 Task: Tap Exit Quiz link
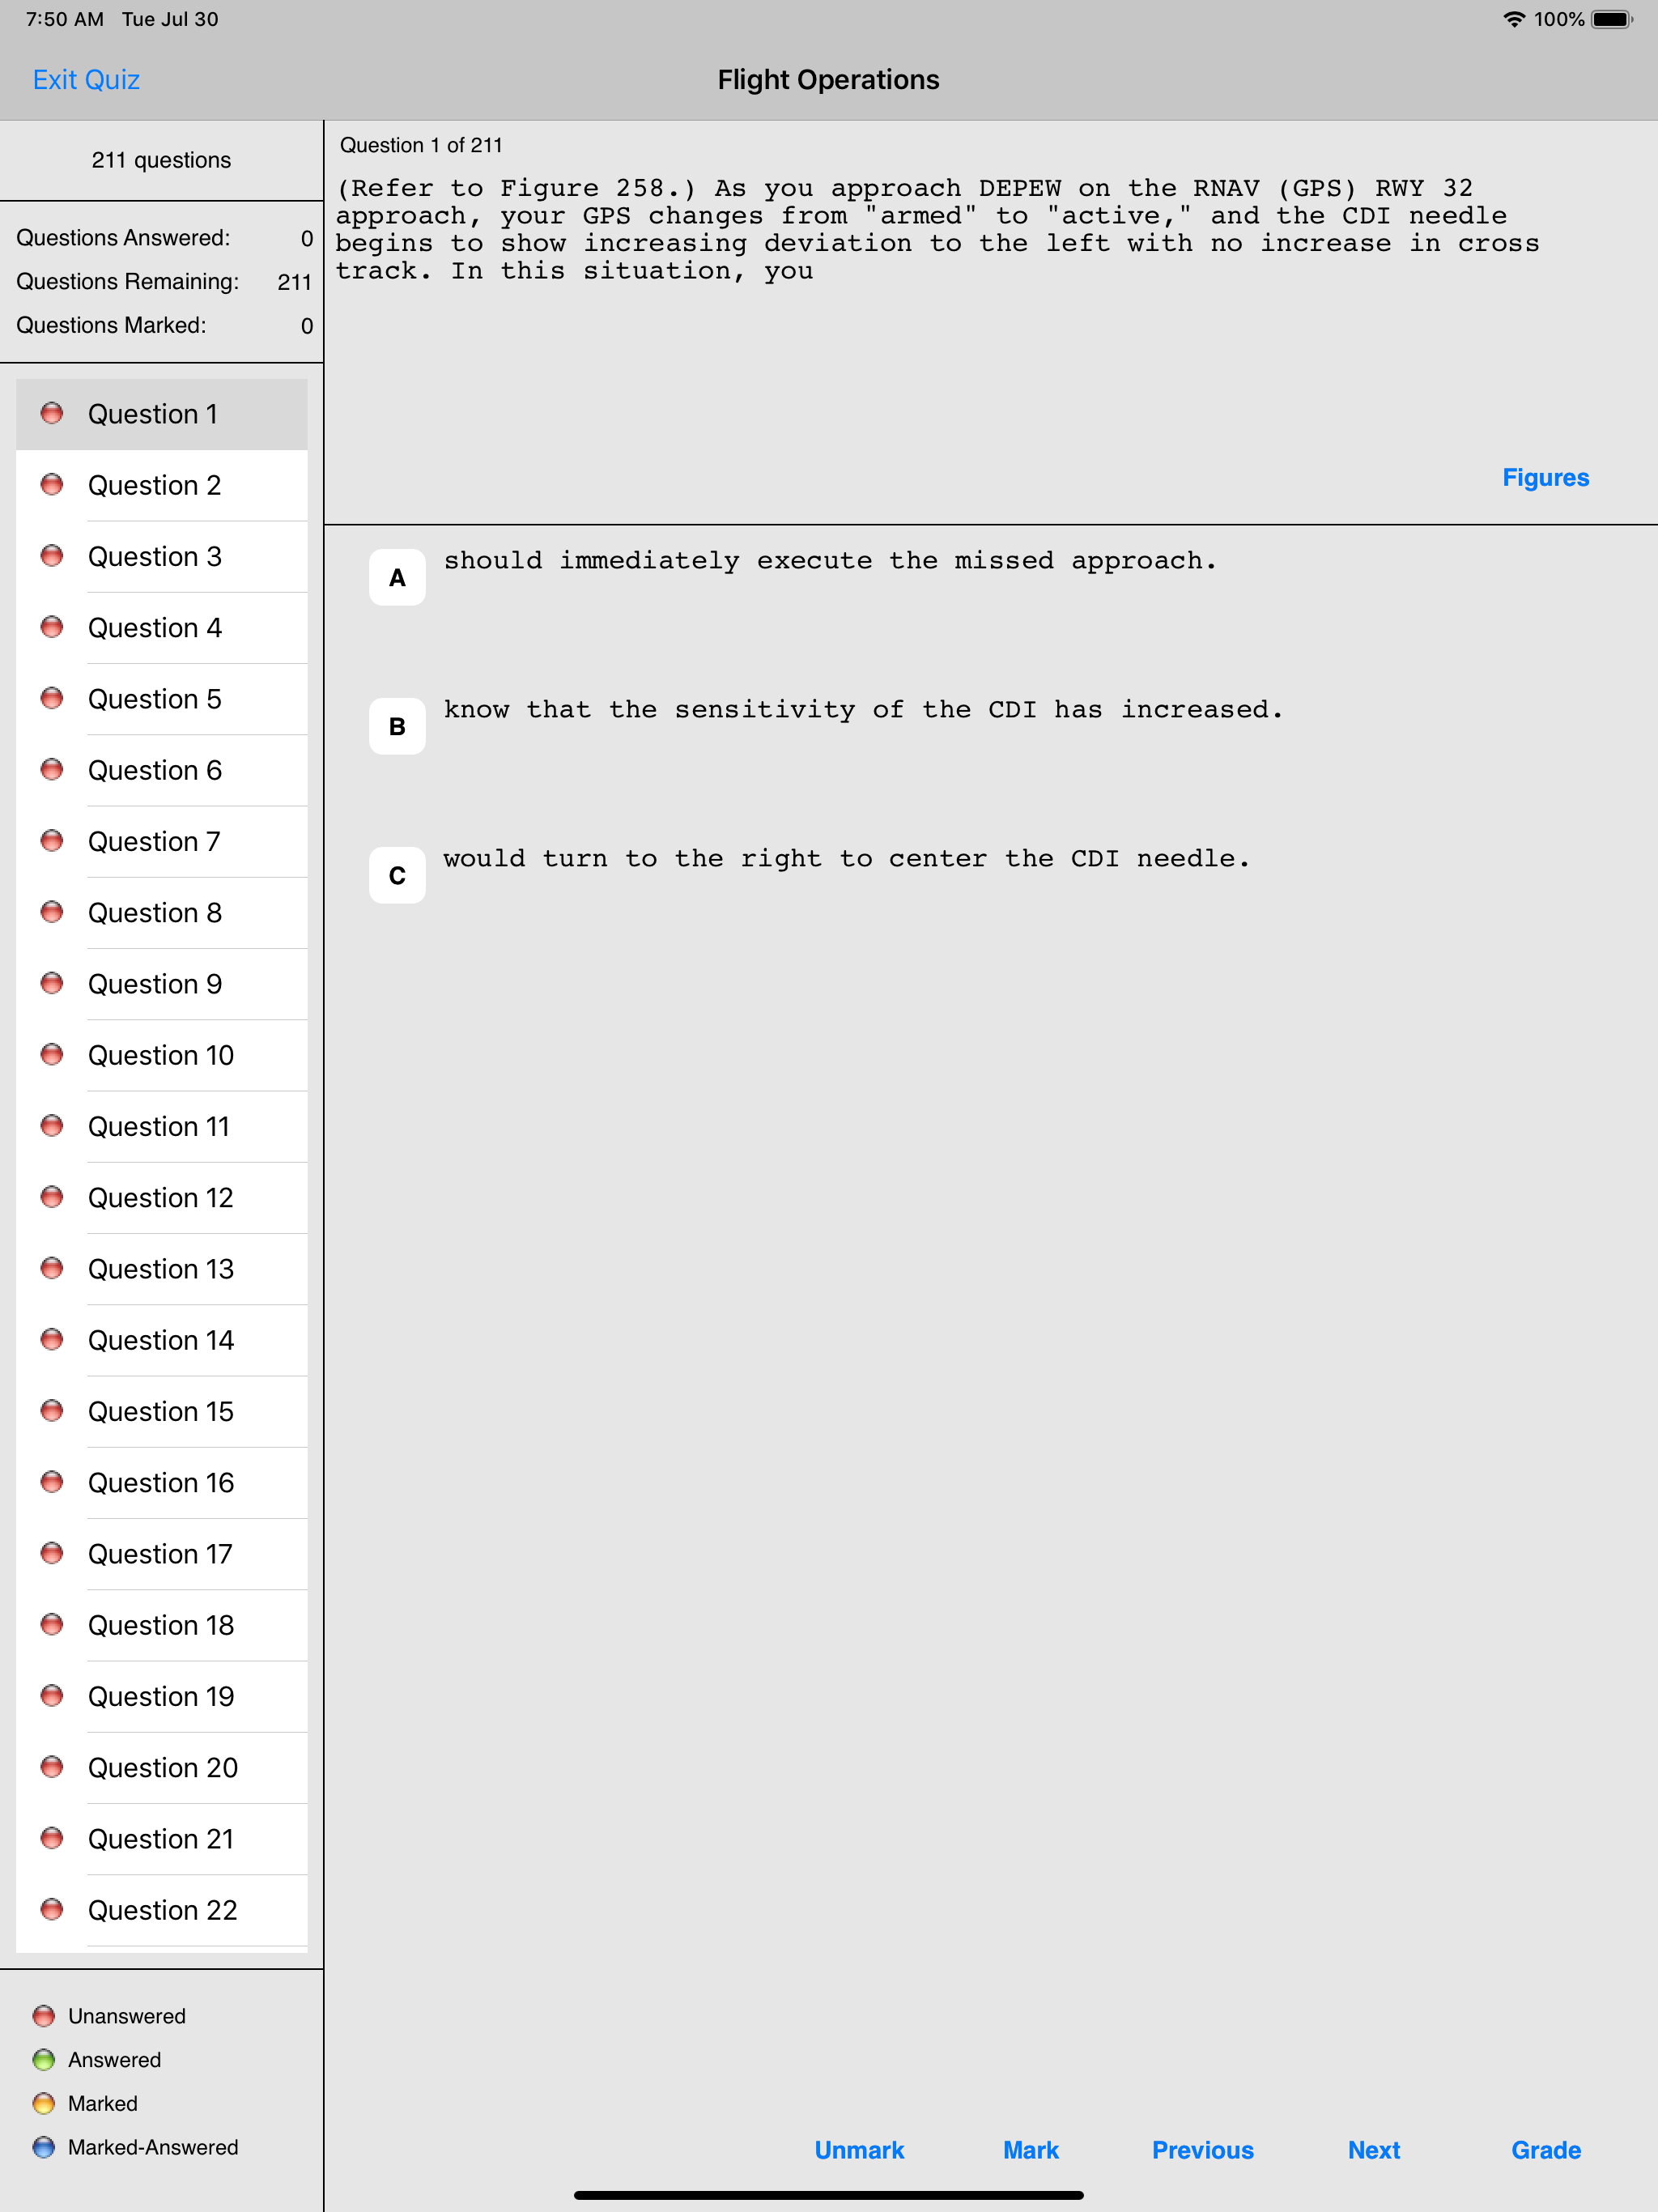[86, 80]
